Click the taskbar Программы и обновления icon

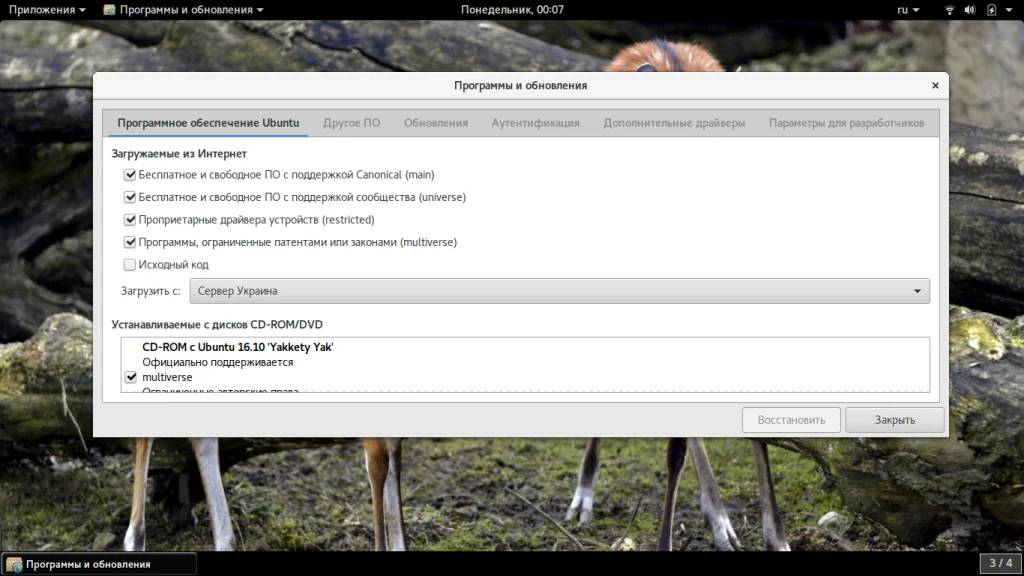coord(14,564)
